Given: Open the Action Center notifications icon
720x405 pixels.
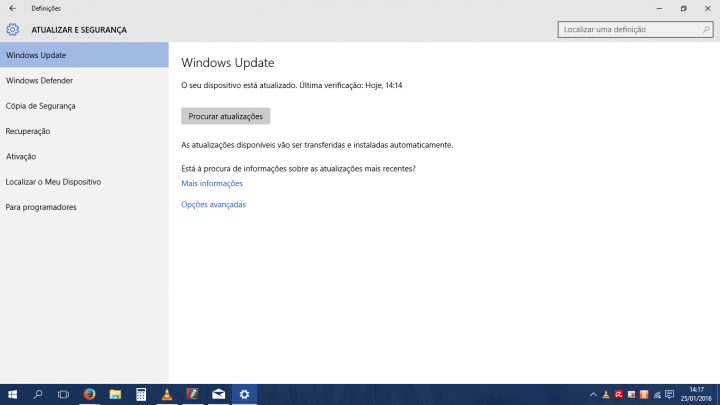Looking at the screenshot, I should click(669, 394).
